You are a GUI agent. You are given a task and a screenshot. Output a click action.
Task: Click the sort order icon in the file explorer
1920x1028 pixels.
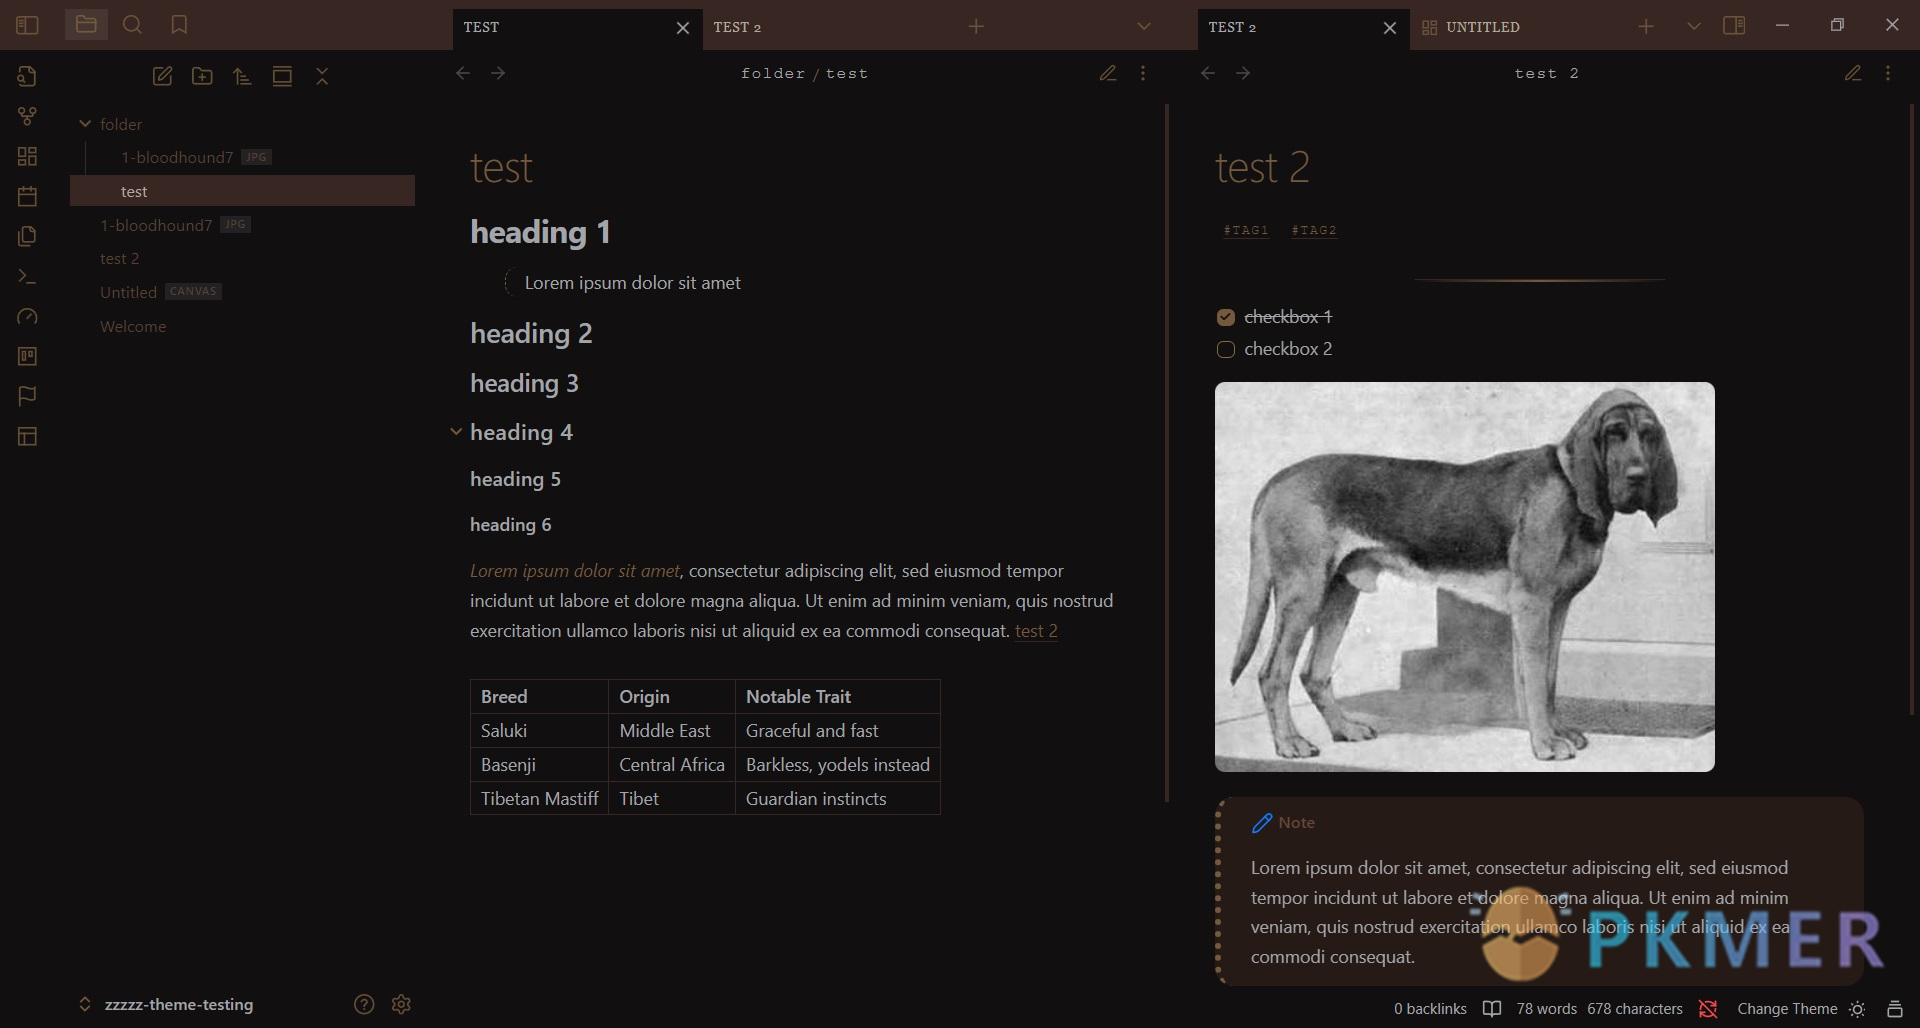point(242,76)
